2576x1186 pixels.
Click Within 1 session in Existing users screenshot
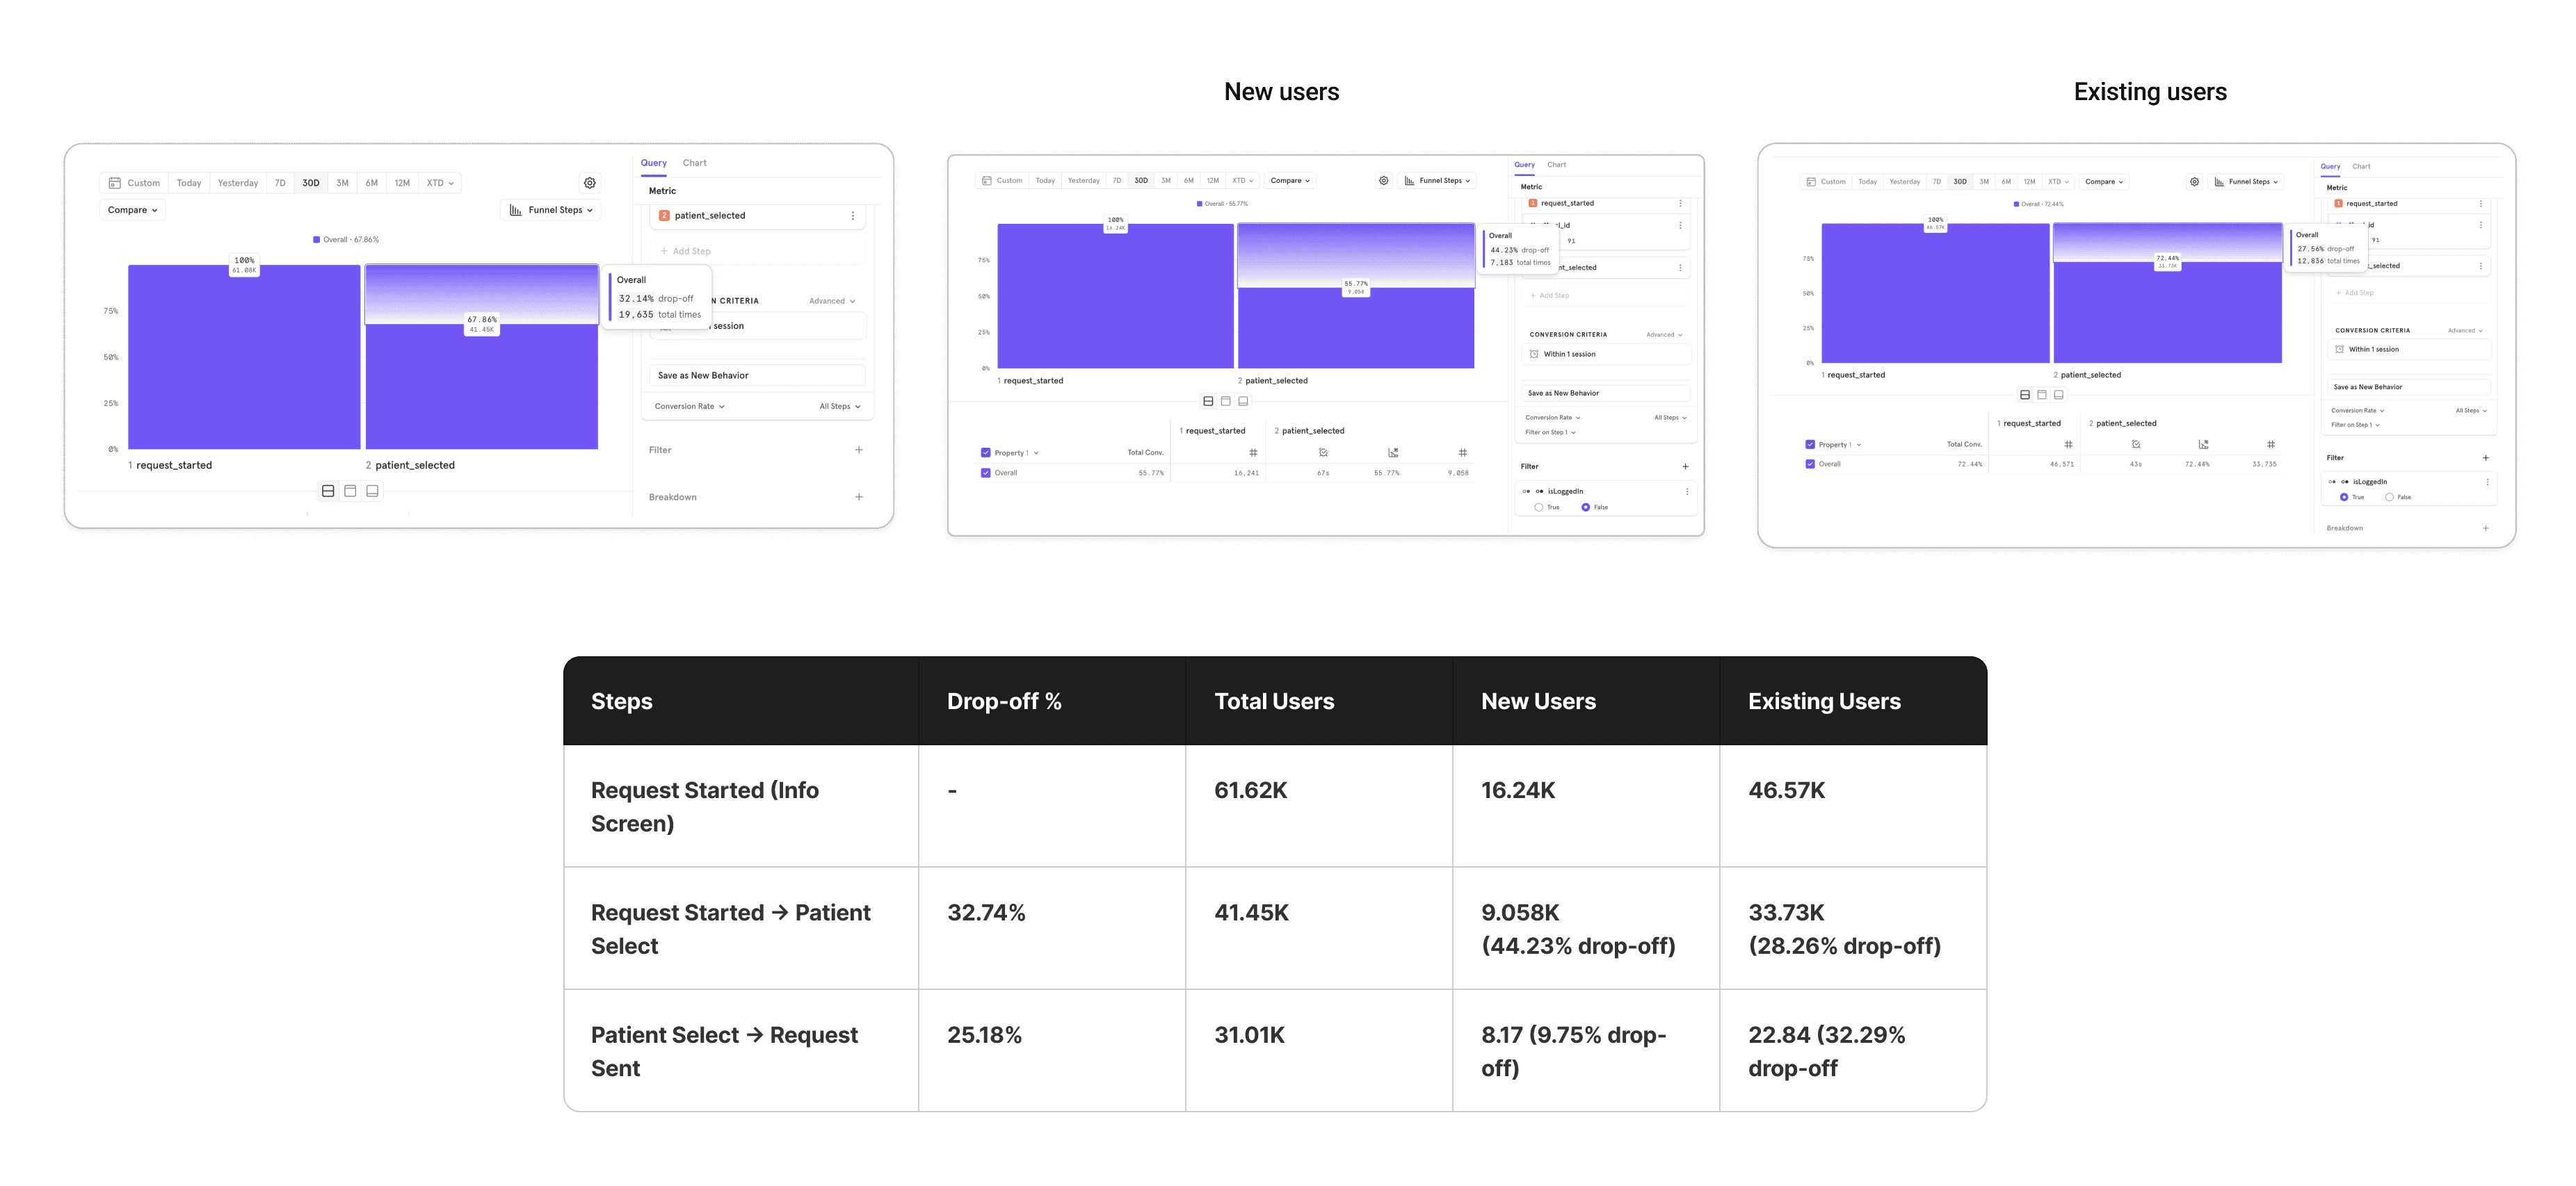2411,350
